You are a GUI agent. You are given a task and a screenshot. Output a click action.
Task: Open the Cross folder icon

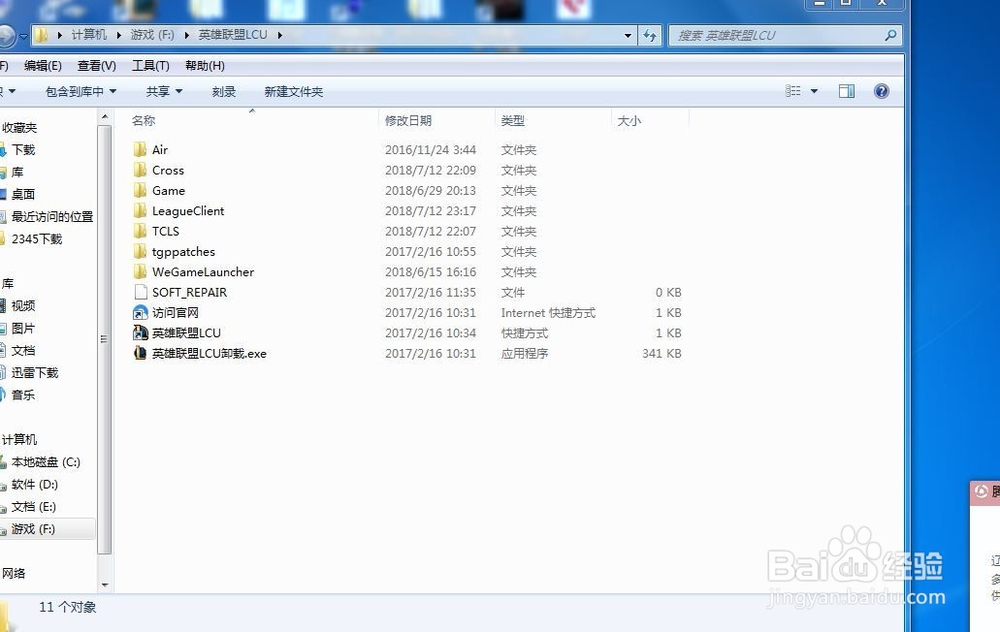[x=140, y=170]
